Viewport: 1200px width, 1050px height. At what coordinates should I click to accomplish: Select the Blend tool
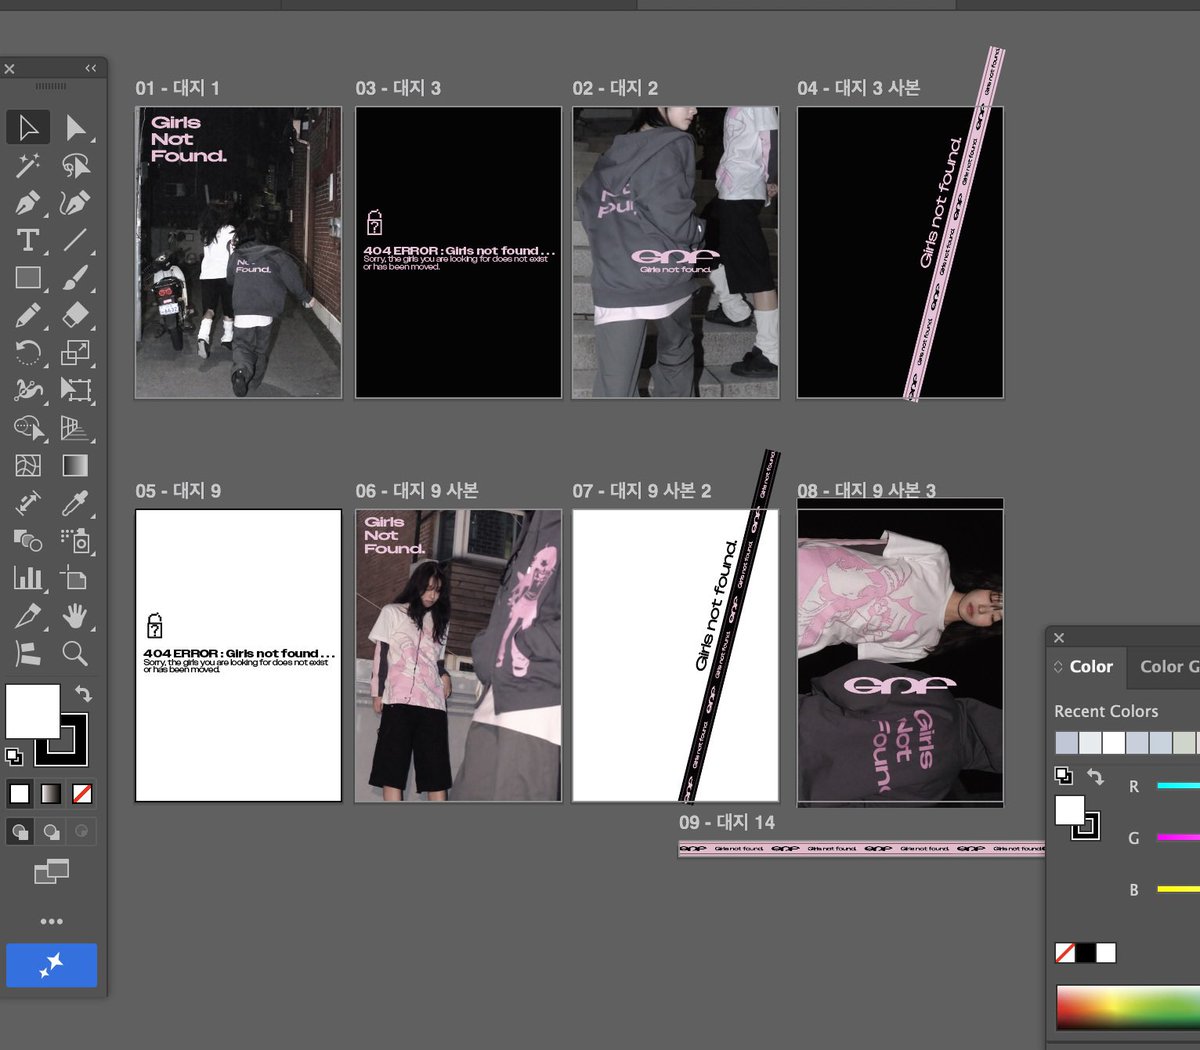[28, 540]
